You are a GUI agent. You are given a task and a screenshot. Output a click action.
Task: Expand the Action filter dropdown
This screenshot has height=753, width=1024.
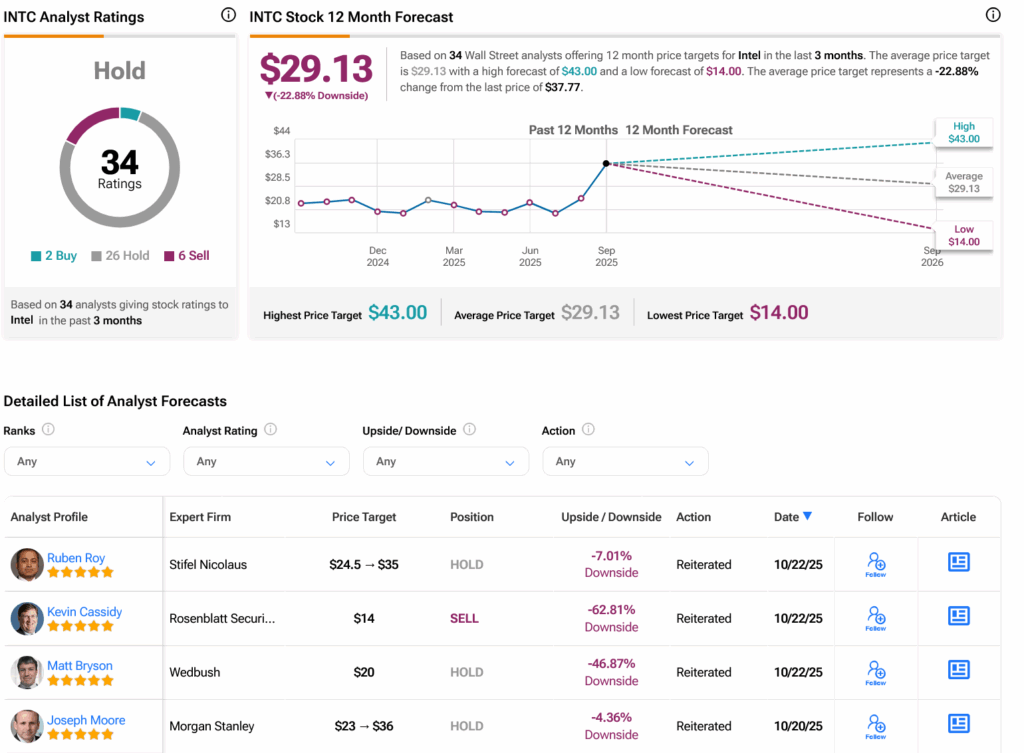[x=625, y=462]
